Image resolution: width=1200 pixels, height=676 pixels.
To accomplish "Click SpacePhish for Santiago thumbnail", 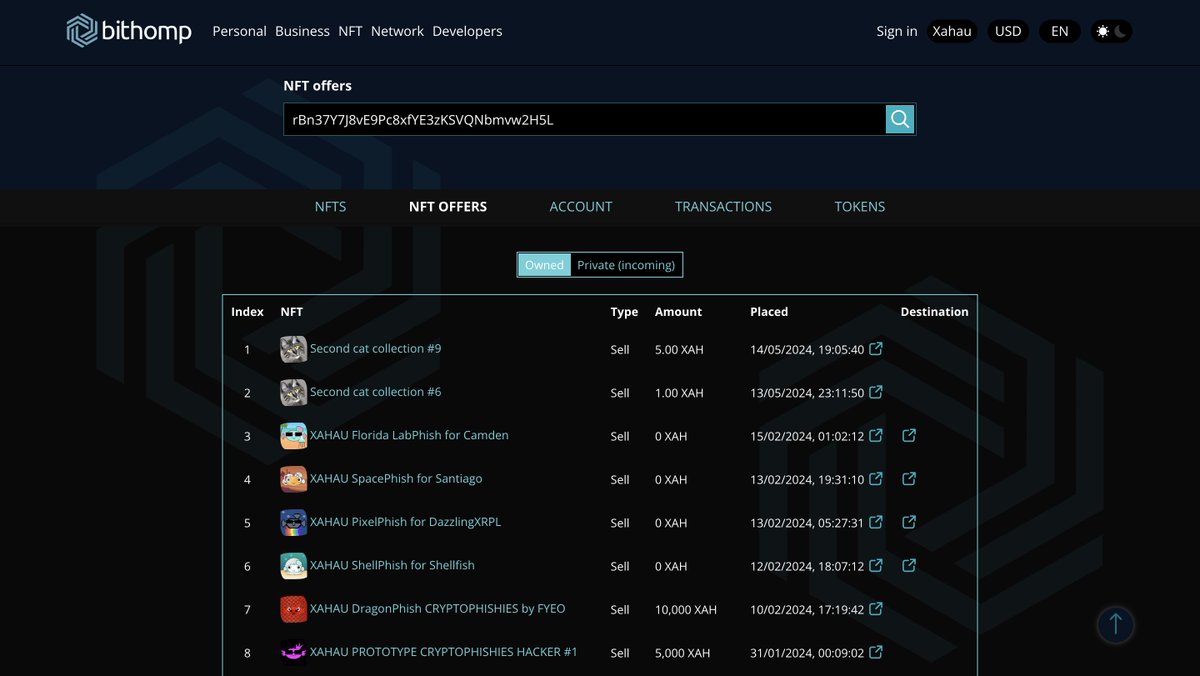I will [x=293, y=479].
